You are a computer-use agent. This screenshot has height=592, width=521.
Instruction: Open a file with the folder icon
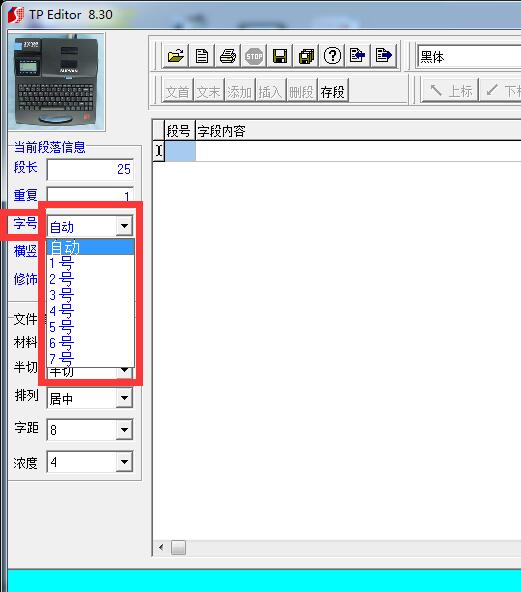coord(176,56)
